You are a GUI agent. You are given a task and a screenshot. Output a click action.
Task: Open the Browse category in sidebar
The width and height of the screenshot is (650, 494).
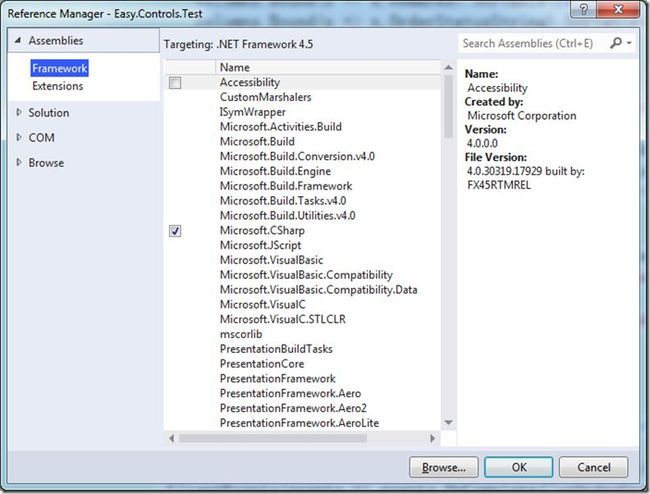click(46, 163)
